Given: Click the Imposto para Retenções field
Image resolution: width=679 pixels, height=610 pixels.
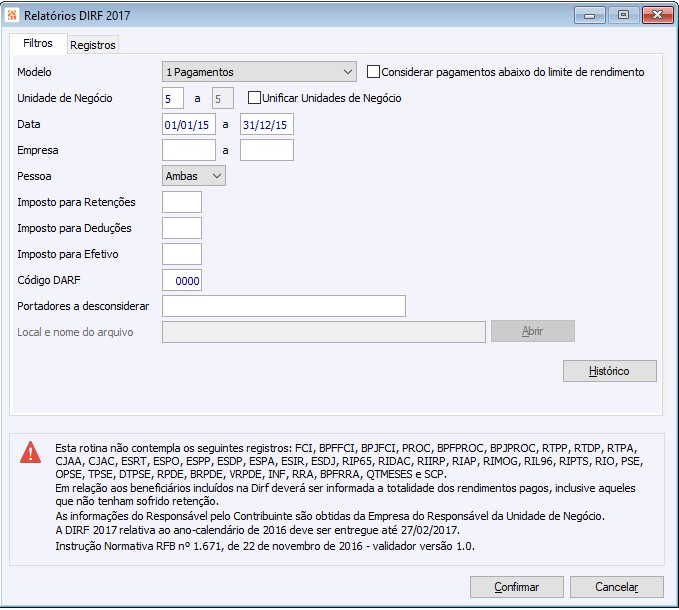Looking at the screenshot, I should [x=182, y=202].
